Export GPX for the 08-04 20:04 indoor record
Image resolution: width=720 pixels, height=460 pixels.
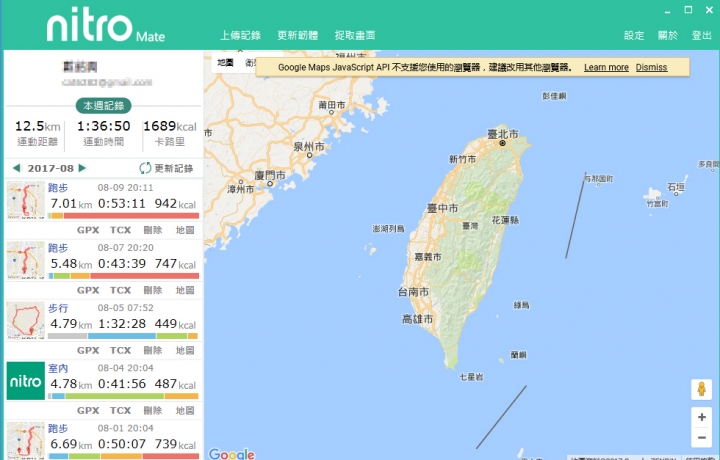tap(88, 410)
